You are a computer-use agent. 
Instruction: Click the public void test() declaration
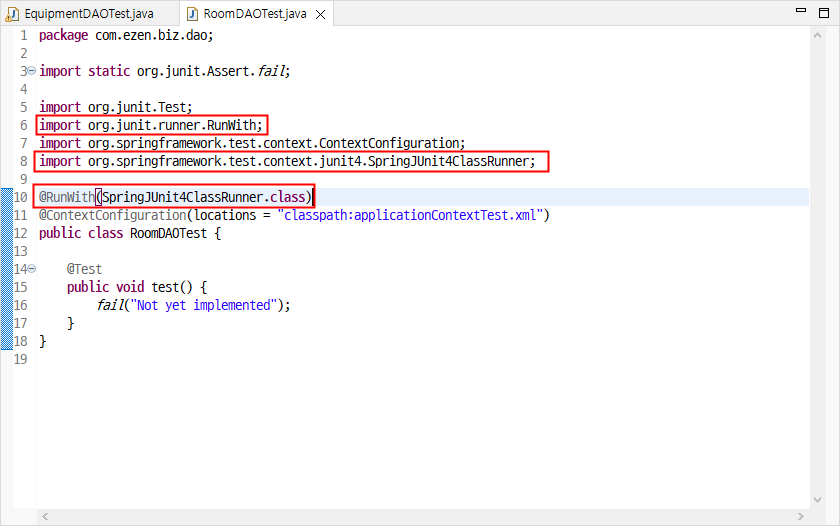(137, 287)
